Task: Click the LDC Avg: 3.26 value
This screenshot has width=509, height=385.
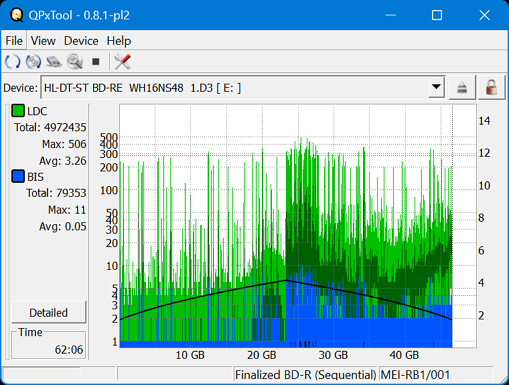Action: (63, 161)
